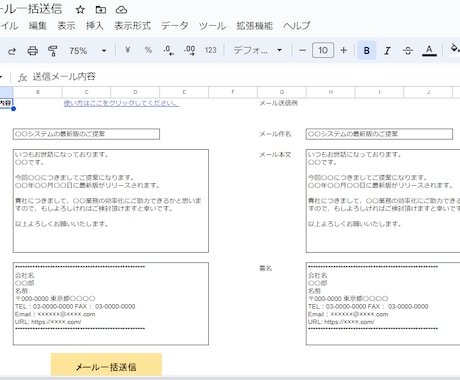Open the 75% zoom dropdown
The width and height of the screenshot is (460, 380).
(x=88, y=51)
